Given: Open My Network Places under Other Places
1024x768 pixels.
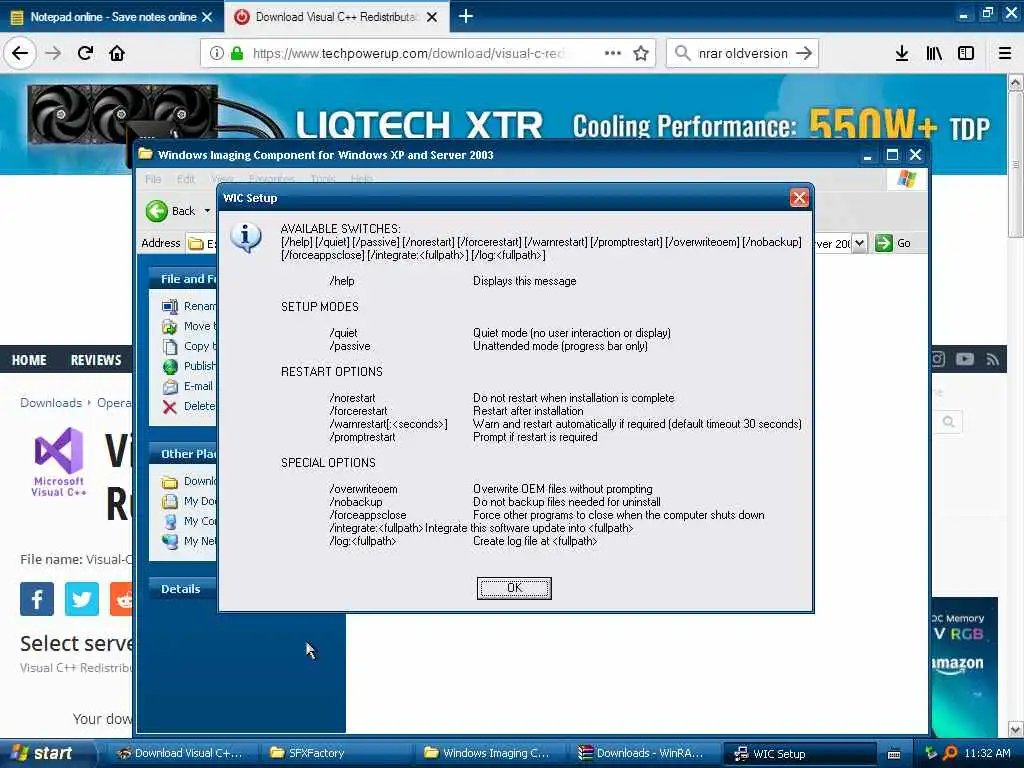Looking at the screenshot, I should pos(189,541).
